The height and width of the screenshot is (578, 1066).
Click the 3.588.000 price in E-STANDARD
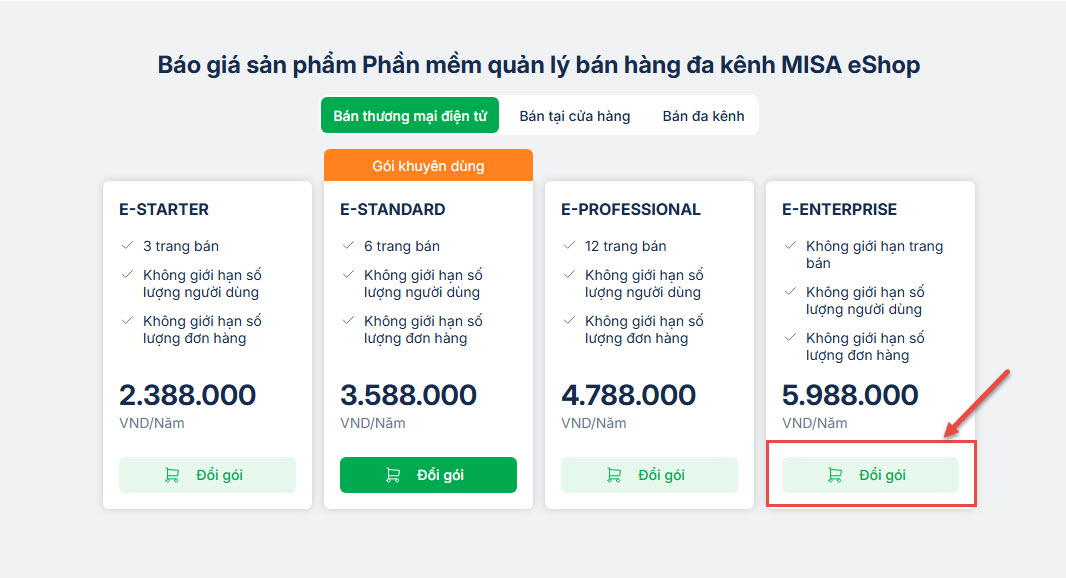408,395
